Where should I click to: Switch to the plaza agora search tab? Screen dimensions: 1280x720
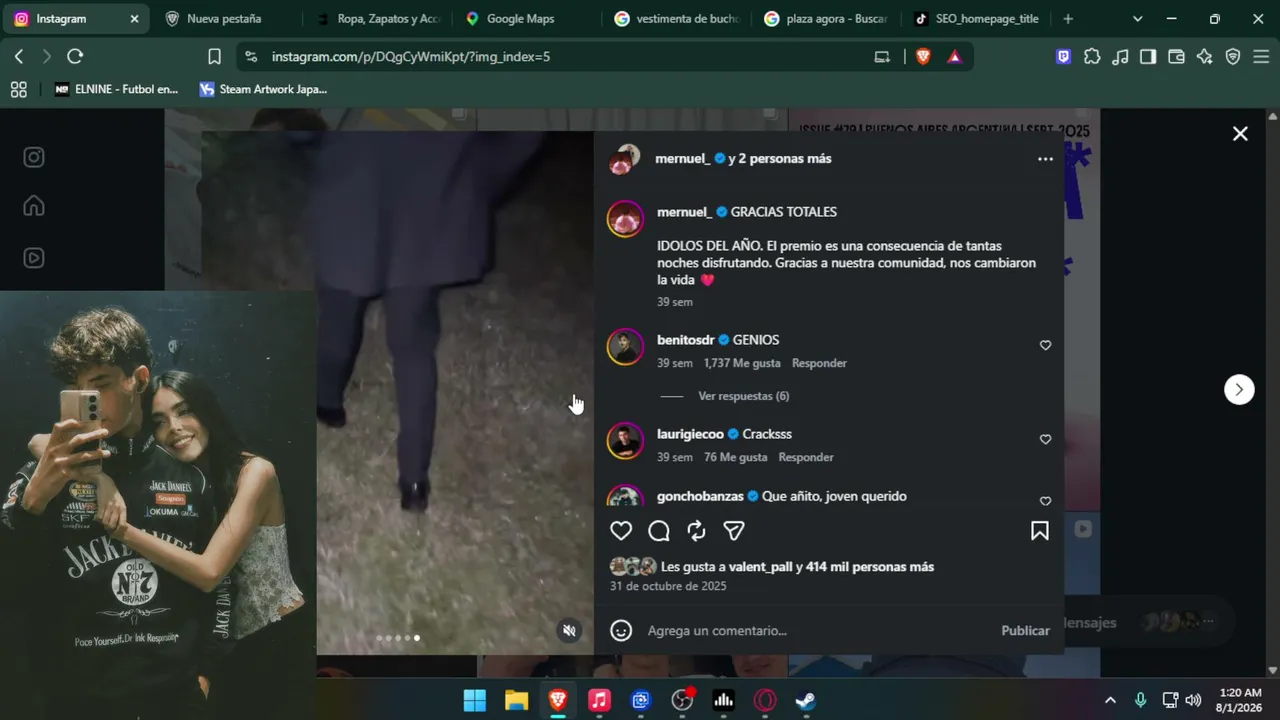(826, 19)
